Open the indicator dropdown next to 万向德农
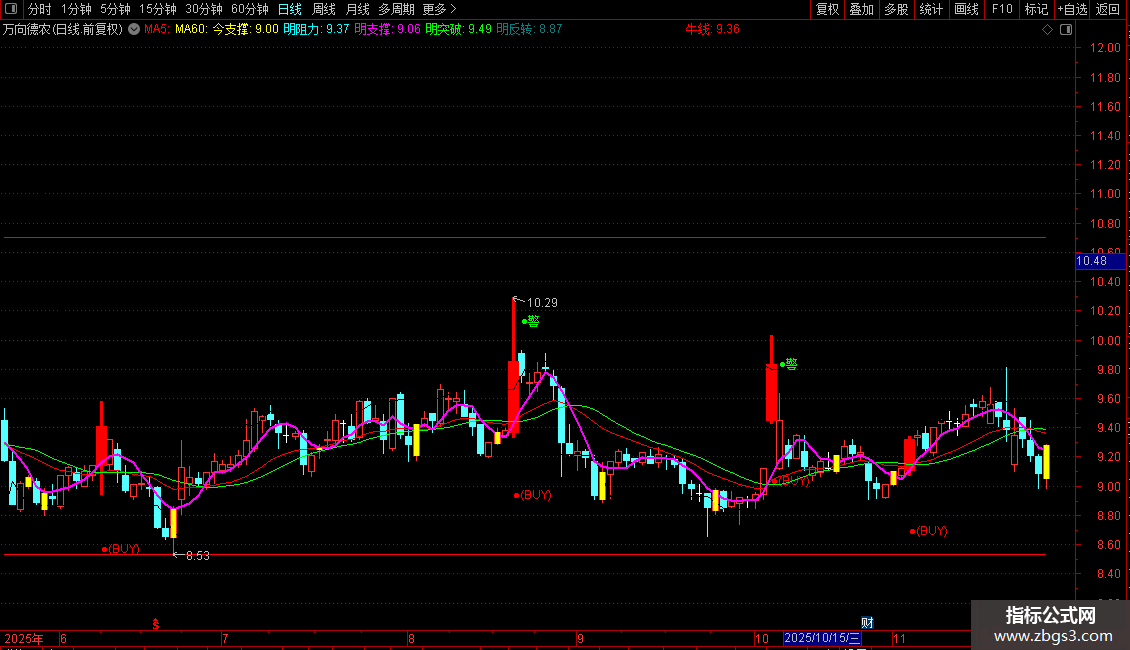 pos(134,29)
